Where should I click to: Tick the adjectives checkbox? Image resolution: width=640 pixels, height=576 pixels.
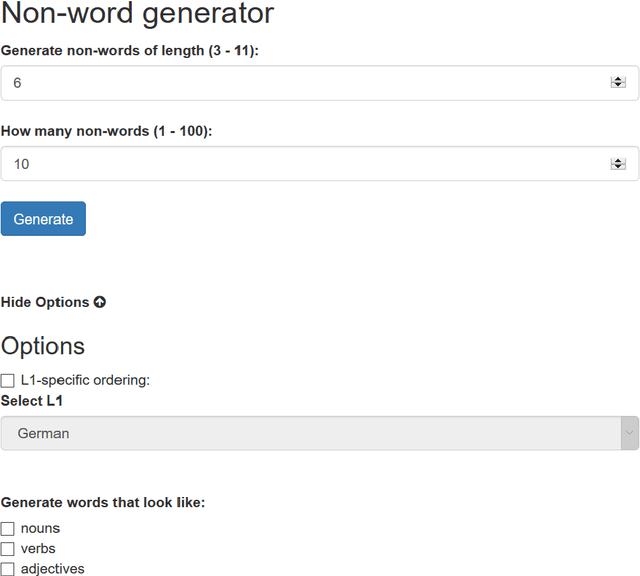(8, 569)
